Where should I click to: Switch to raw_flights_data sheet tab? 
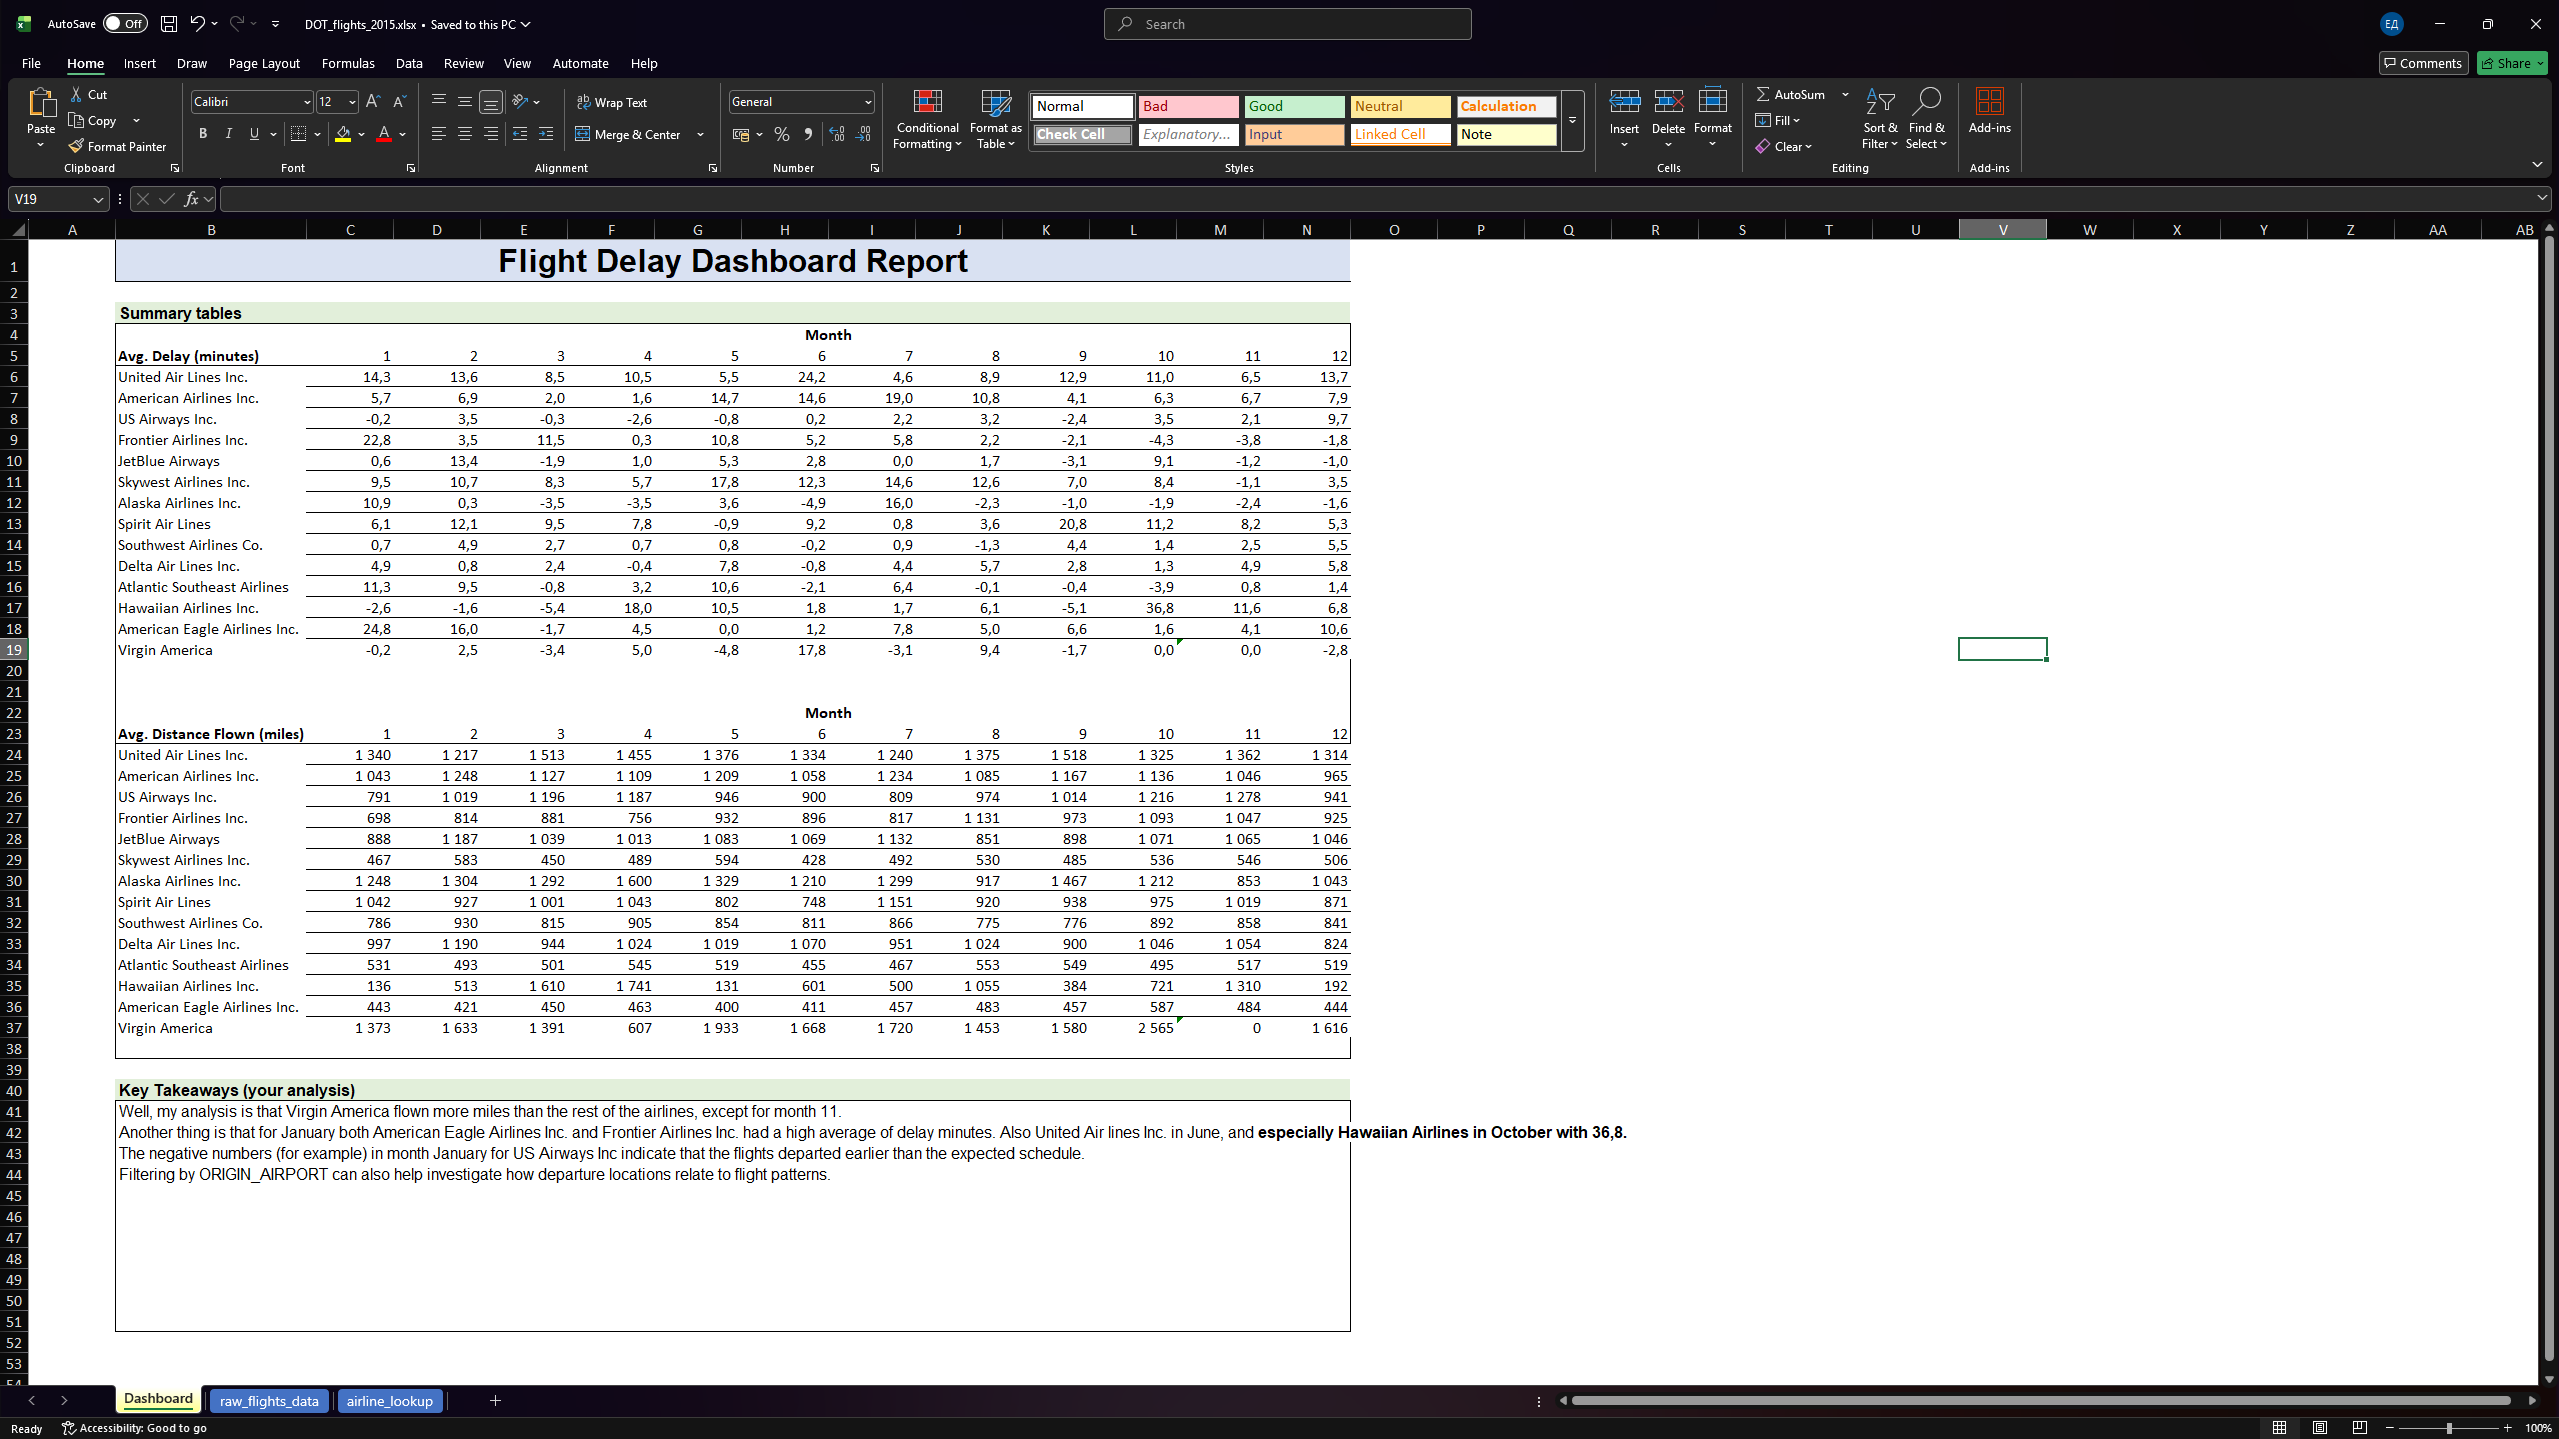[x=269, y=1401]
